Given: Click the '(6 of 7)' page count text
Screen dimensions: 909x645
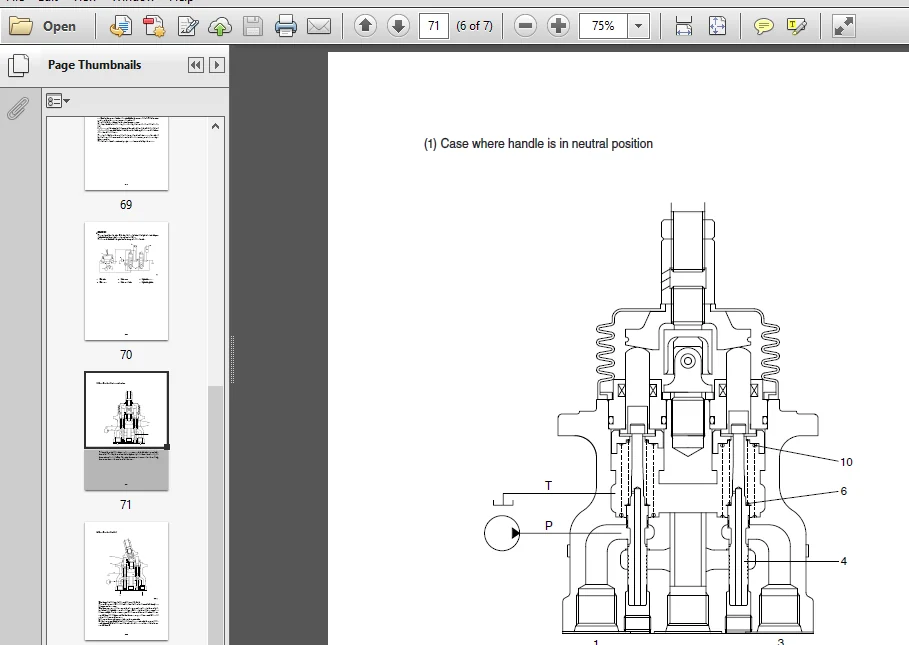Looking at the screenshot, I should [x=474, y=26].
